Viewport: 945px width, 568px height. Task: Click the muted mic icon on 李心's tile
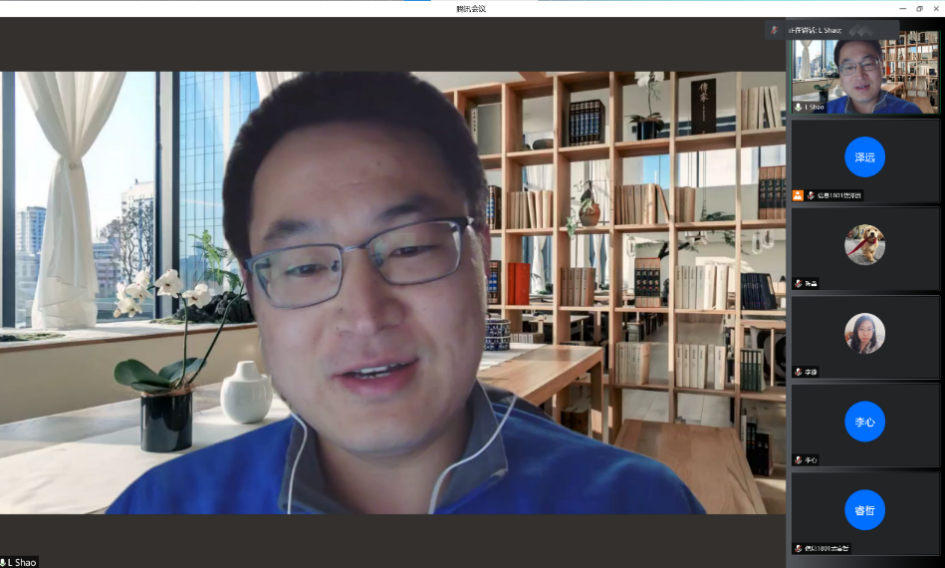(x=798, y=460)
